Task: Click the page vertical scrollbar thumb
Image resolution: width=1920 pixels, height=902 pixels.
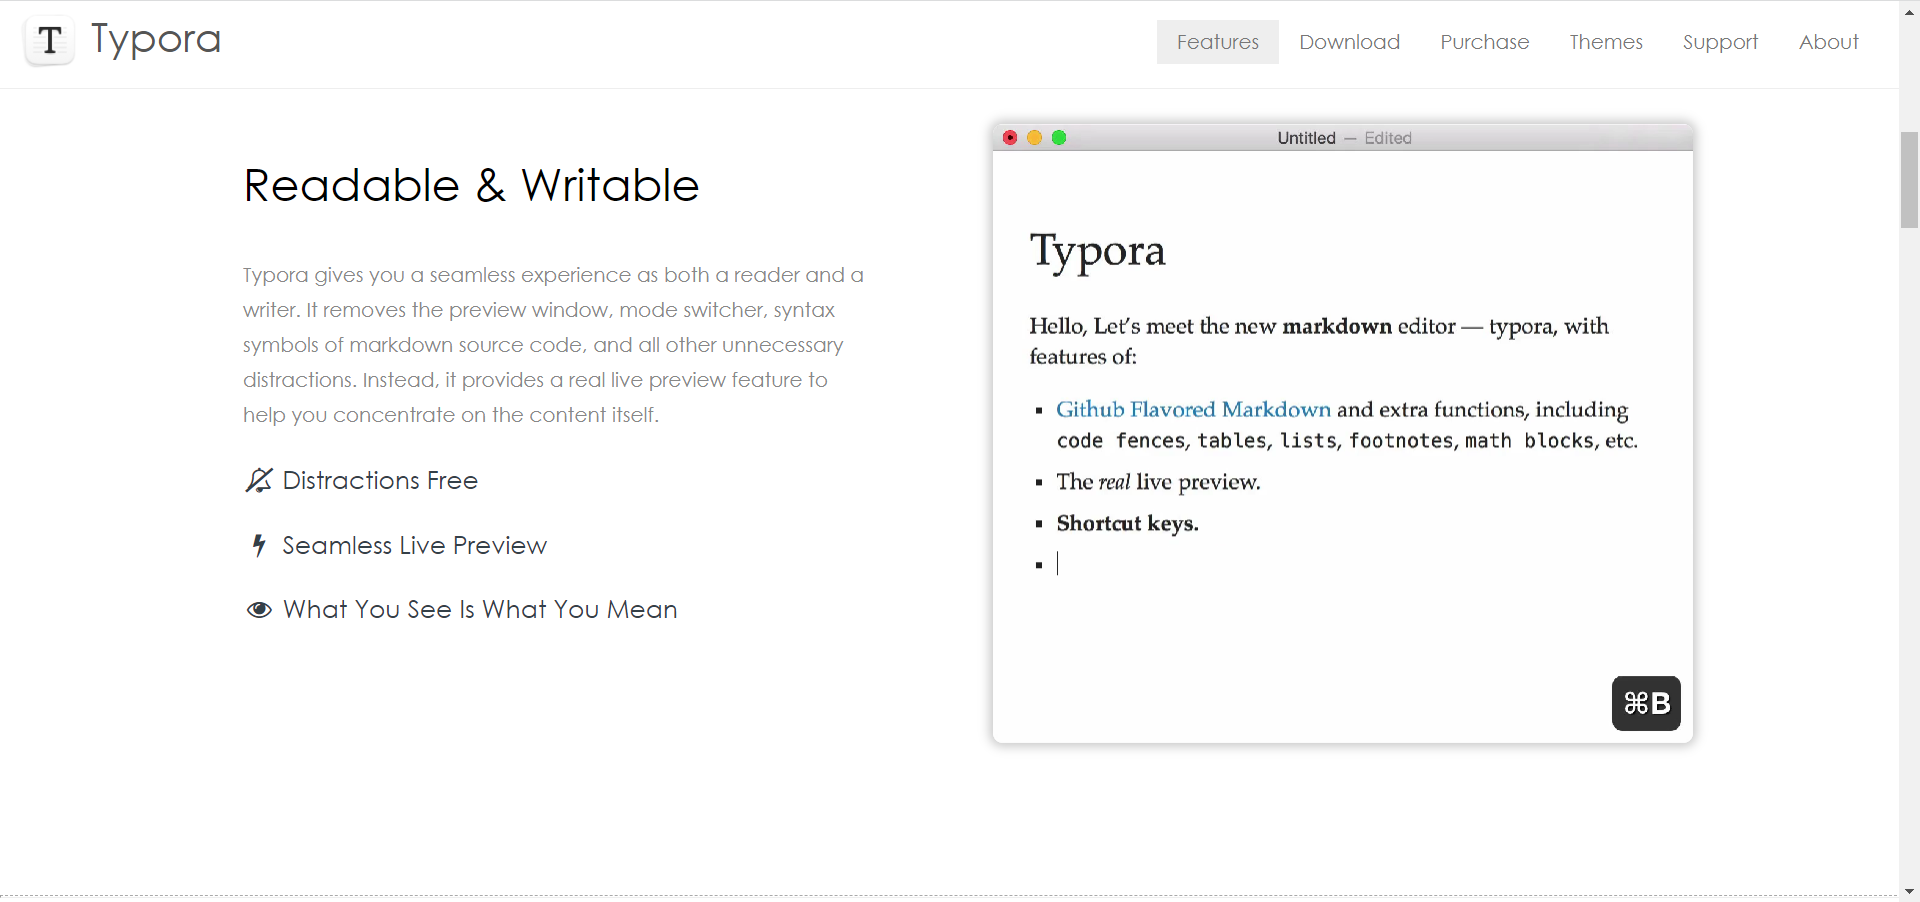Action: pyautogui.click(x=1909, y=180)
